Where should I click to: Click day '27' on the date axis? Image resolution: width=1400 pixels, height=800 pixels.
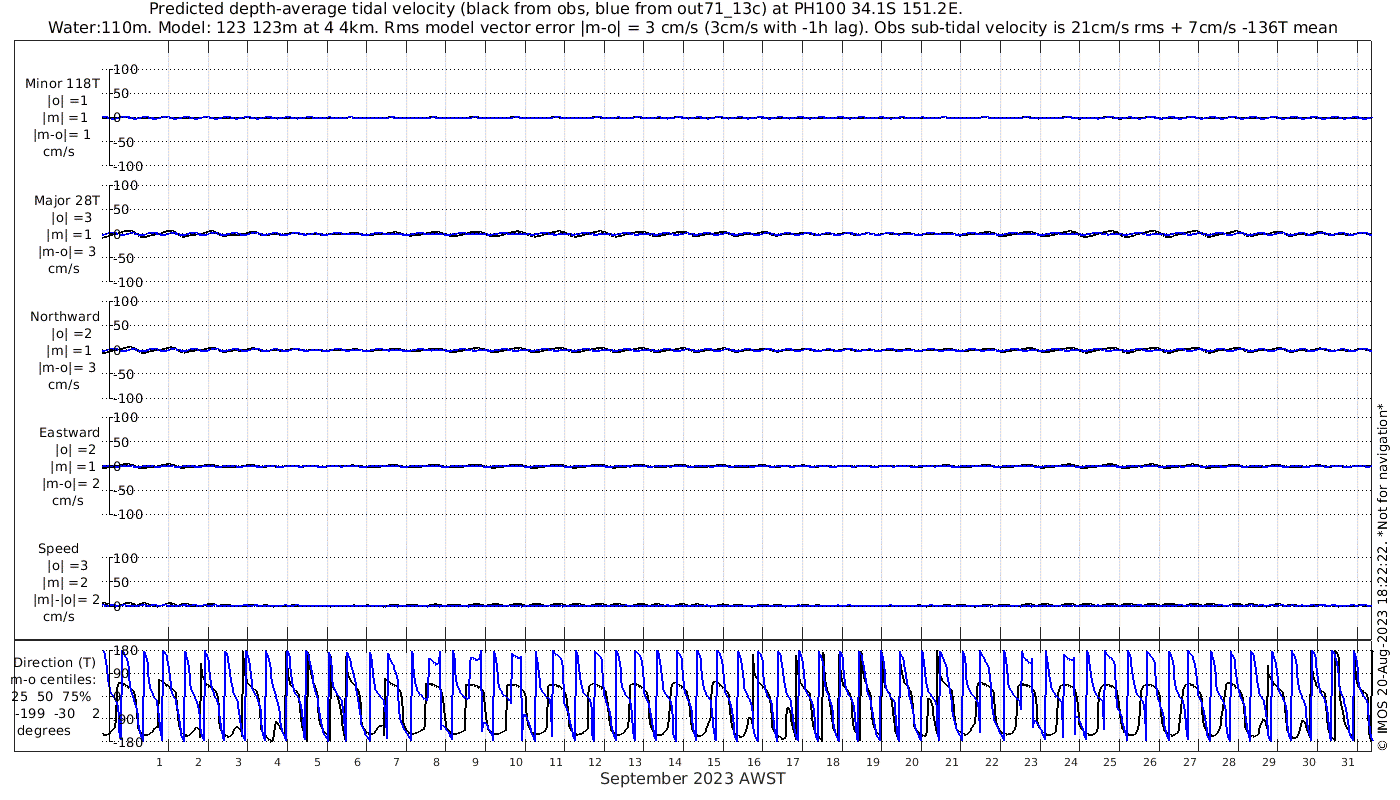(1190, 762)
